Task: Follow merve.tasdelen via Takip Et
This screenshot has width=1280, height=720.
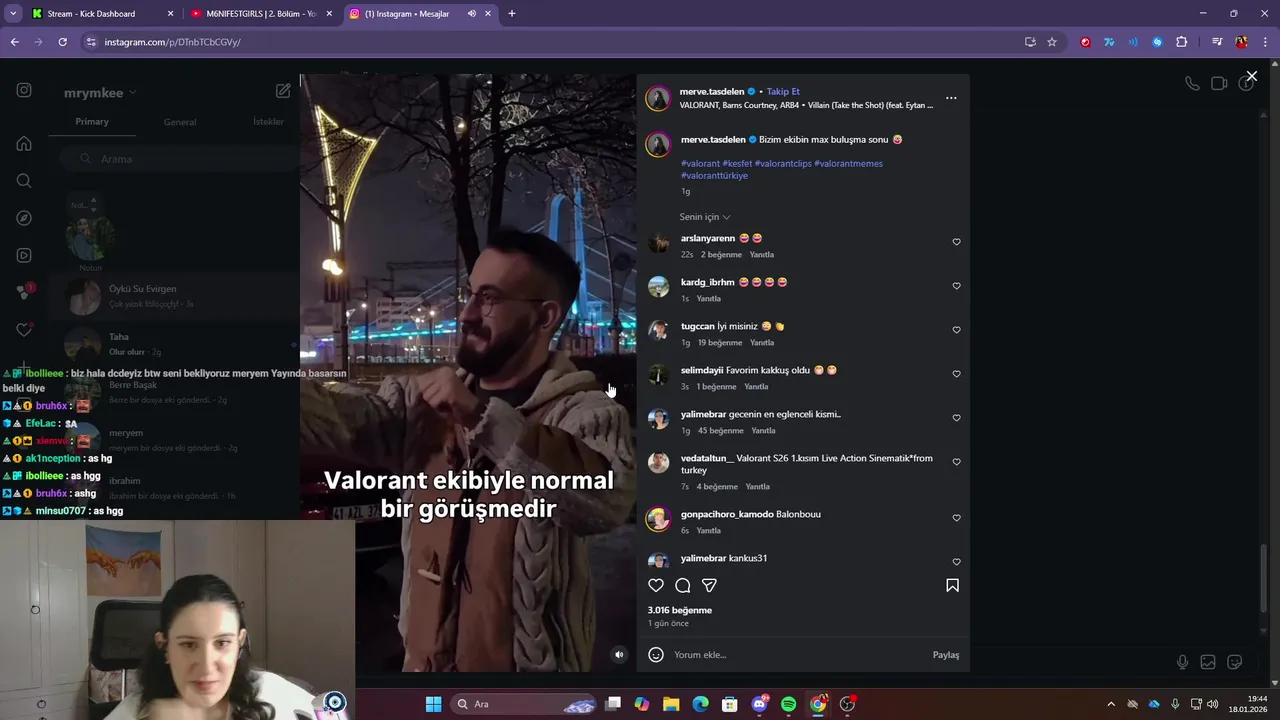Action: coord(783,92)
